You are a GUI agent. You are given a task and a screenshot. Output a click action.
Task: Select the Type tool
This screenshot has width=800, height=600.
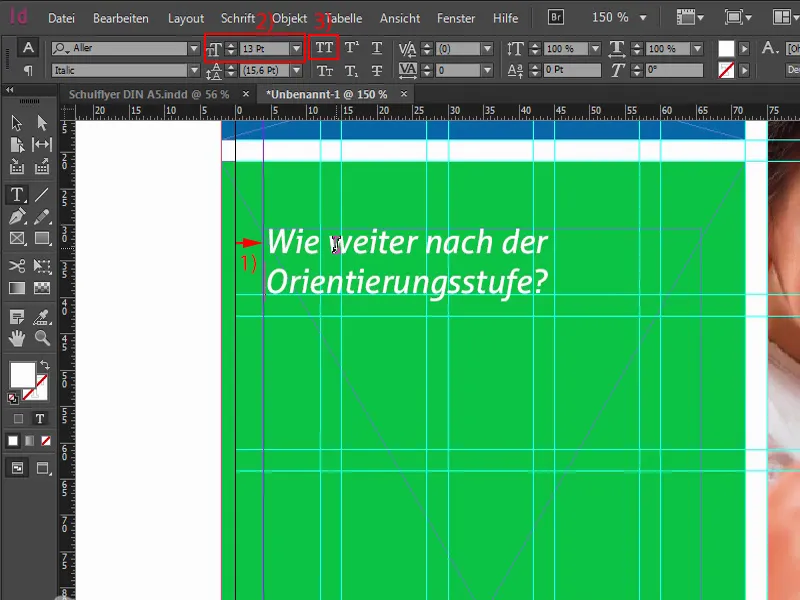pos(17,194)
